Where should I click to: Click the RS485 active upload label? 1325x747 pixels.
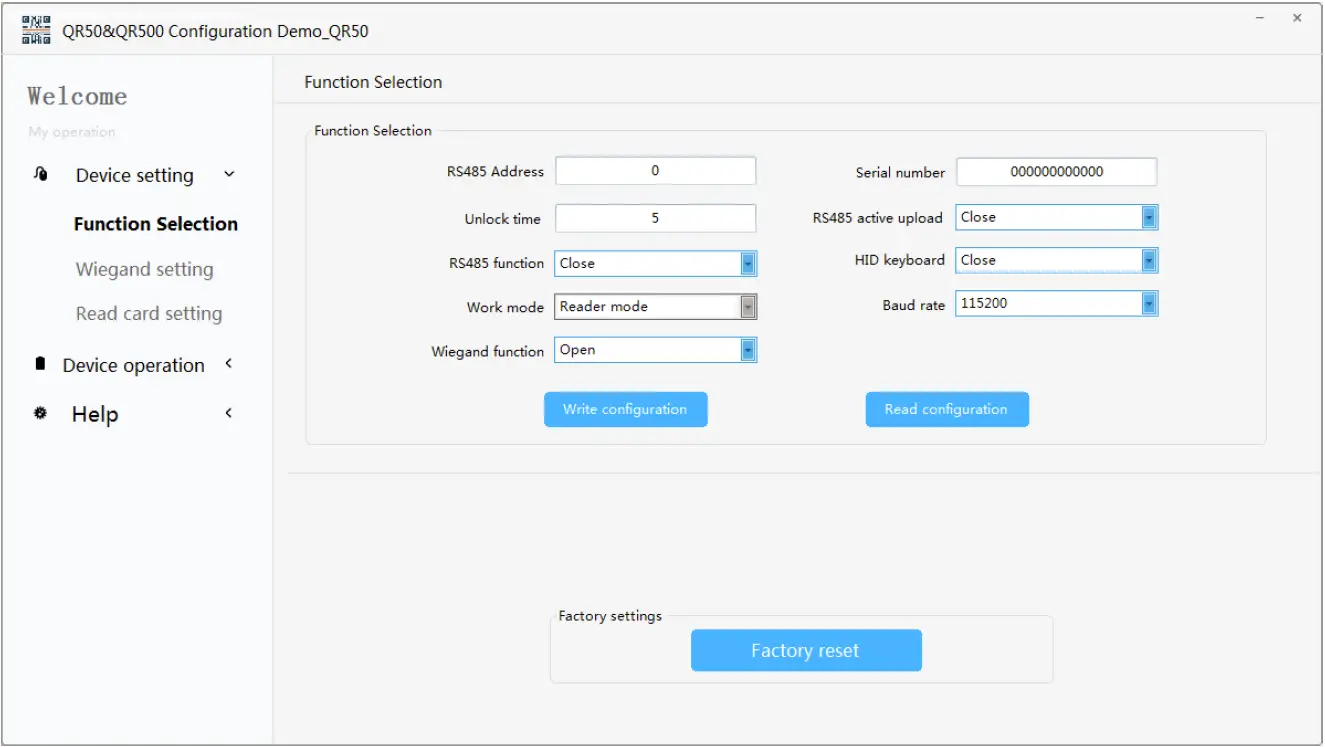click(x=878, y=217)
